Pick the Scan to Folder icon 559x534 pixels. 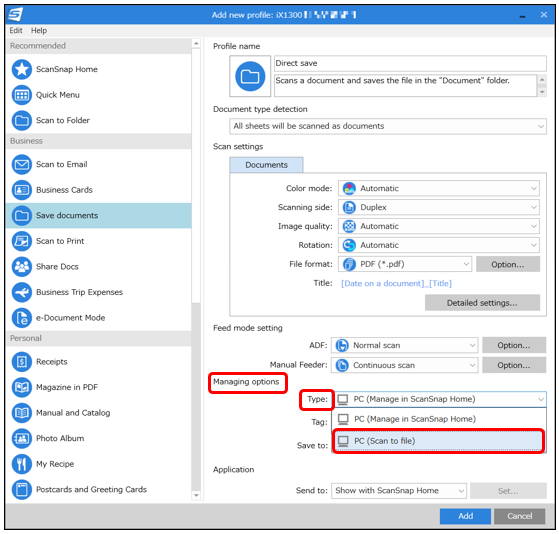[x=22, y=120]
